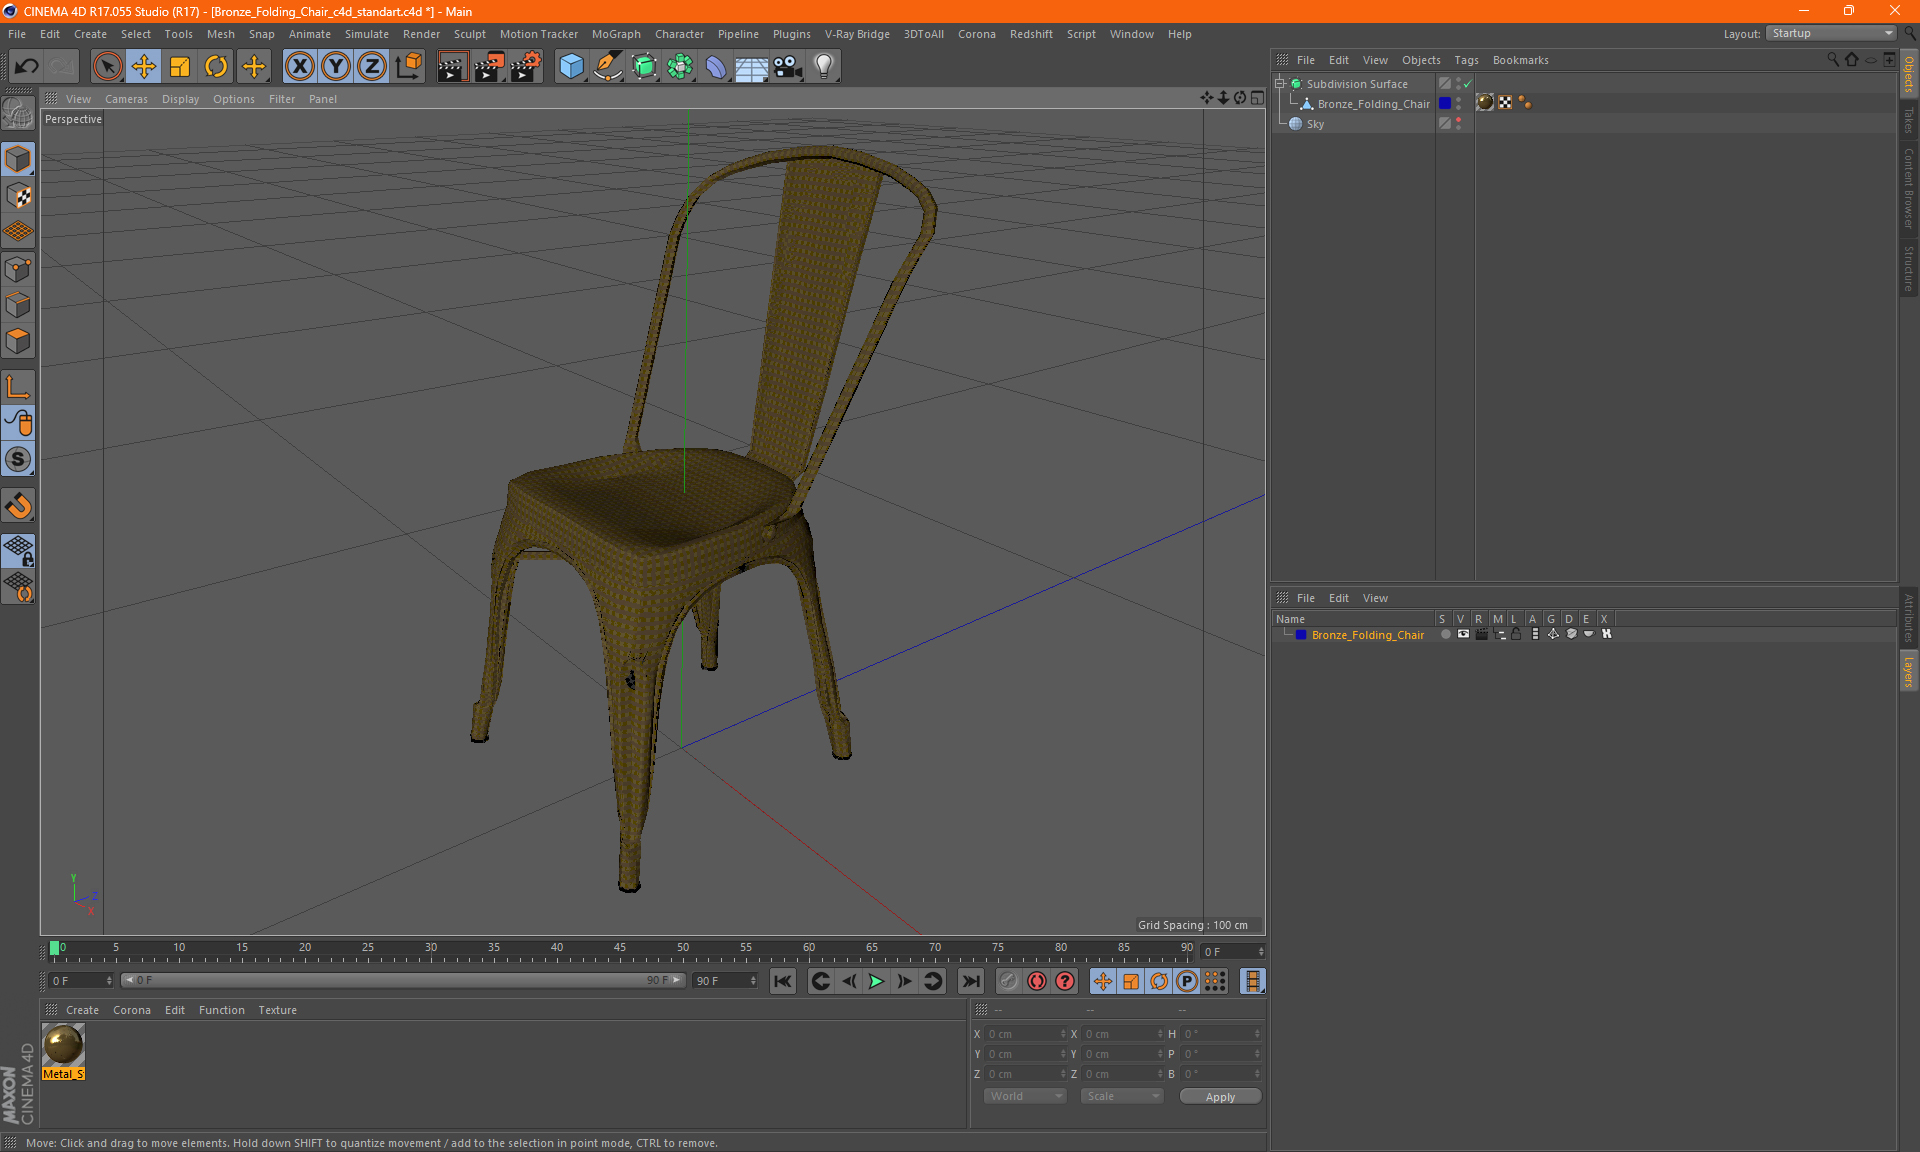Click the Apply button in coordinates panel
This screenshot has width=1920, height=1152.
(x=1218, y=1096)
